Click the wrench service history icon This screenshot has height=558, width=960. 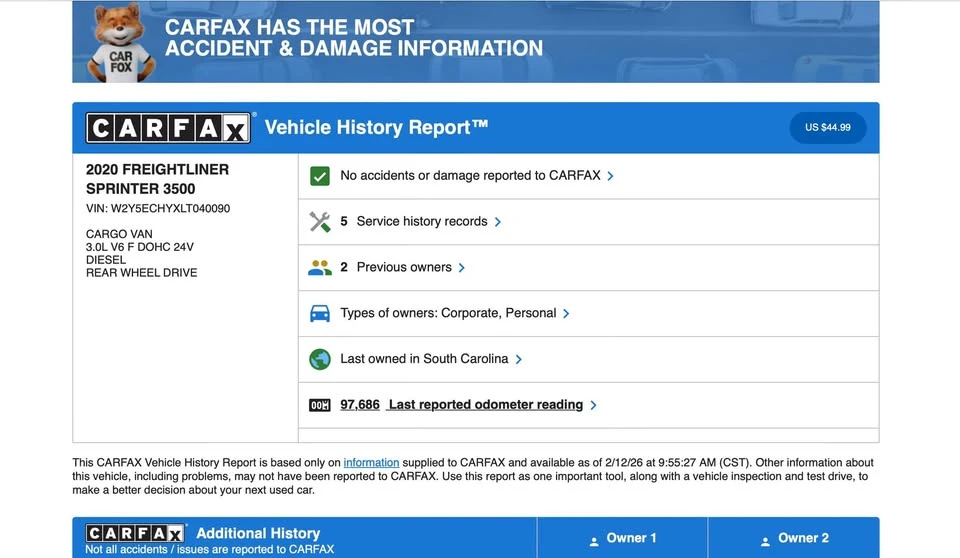(x=320, y=222)
